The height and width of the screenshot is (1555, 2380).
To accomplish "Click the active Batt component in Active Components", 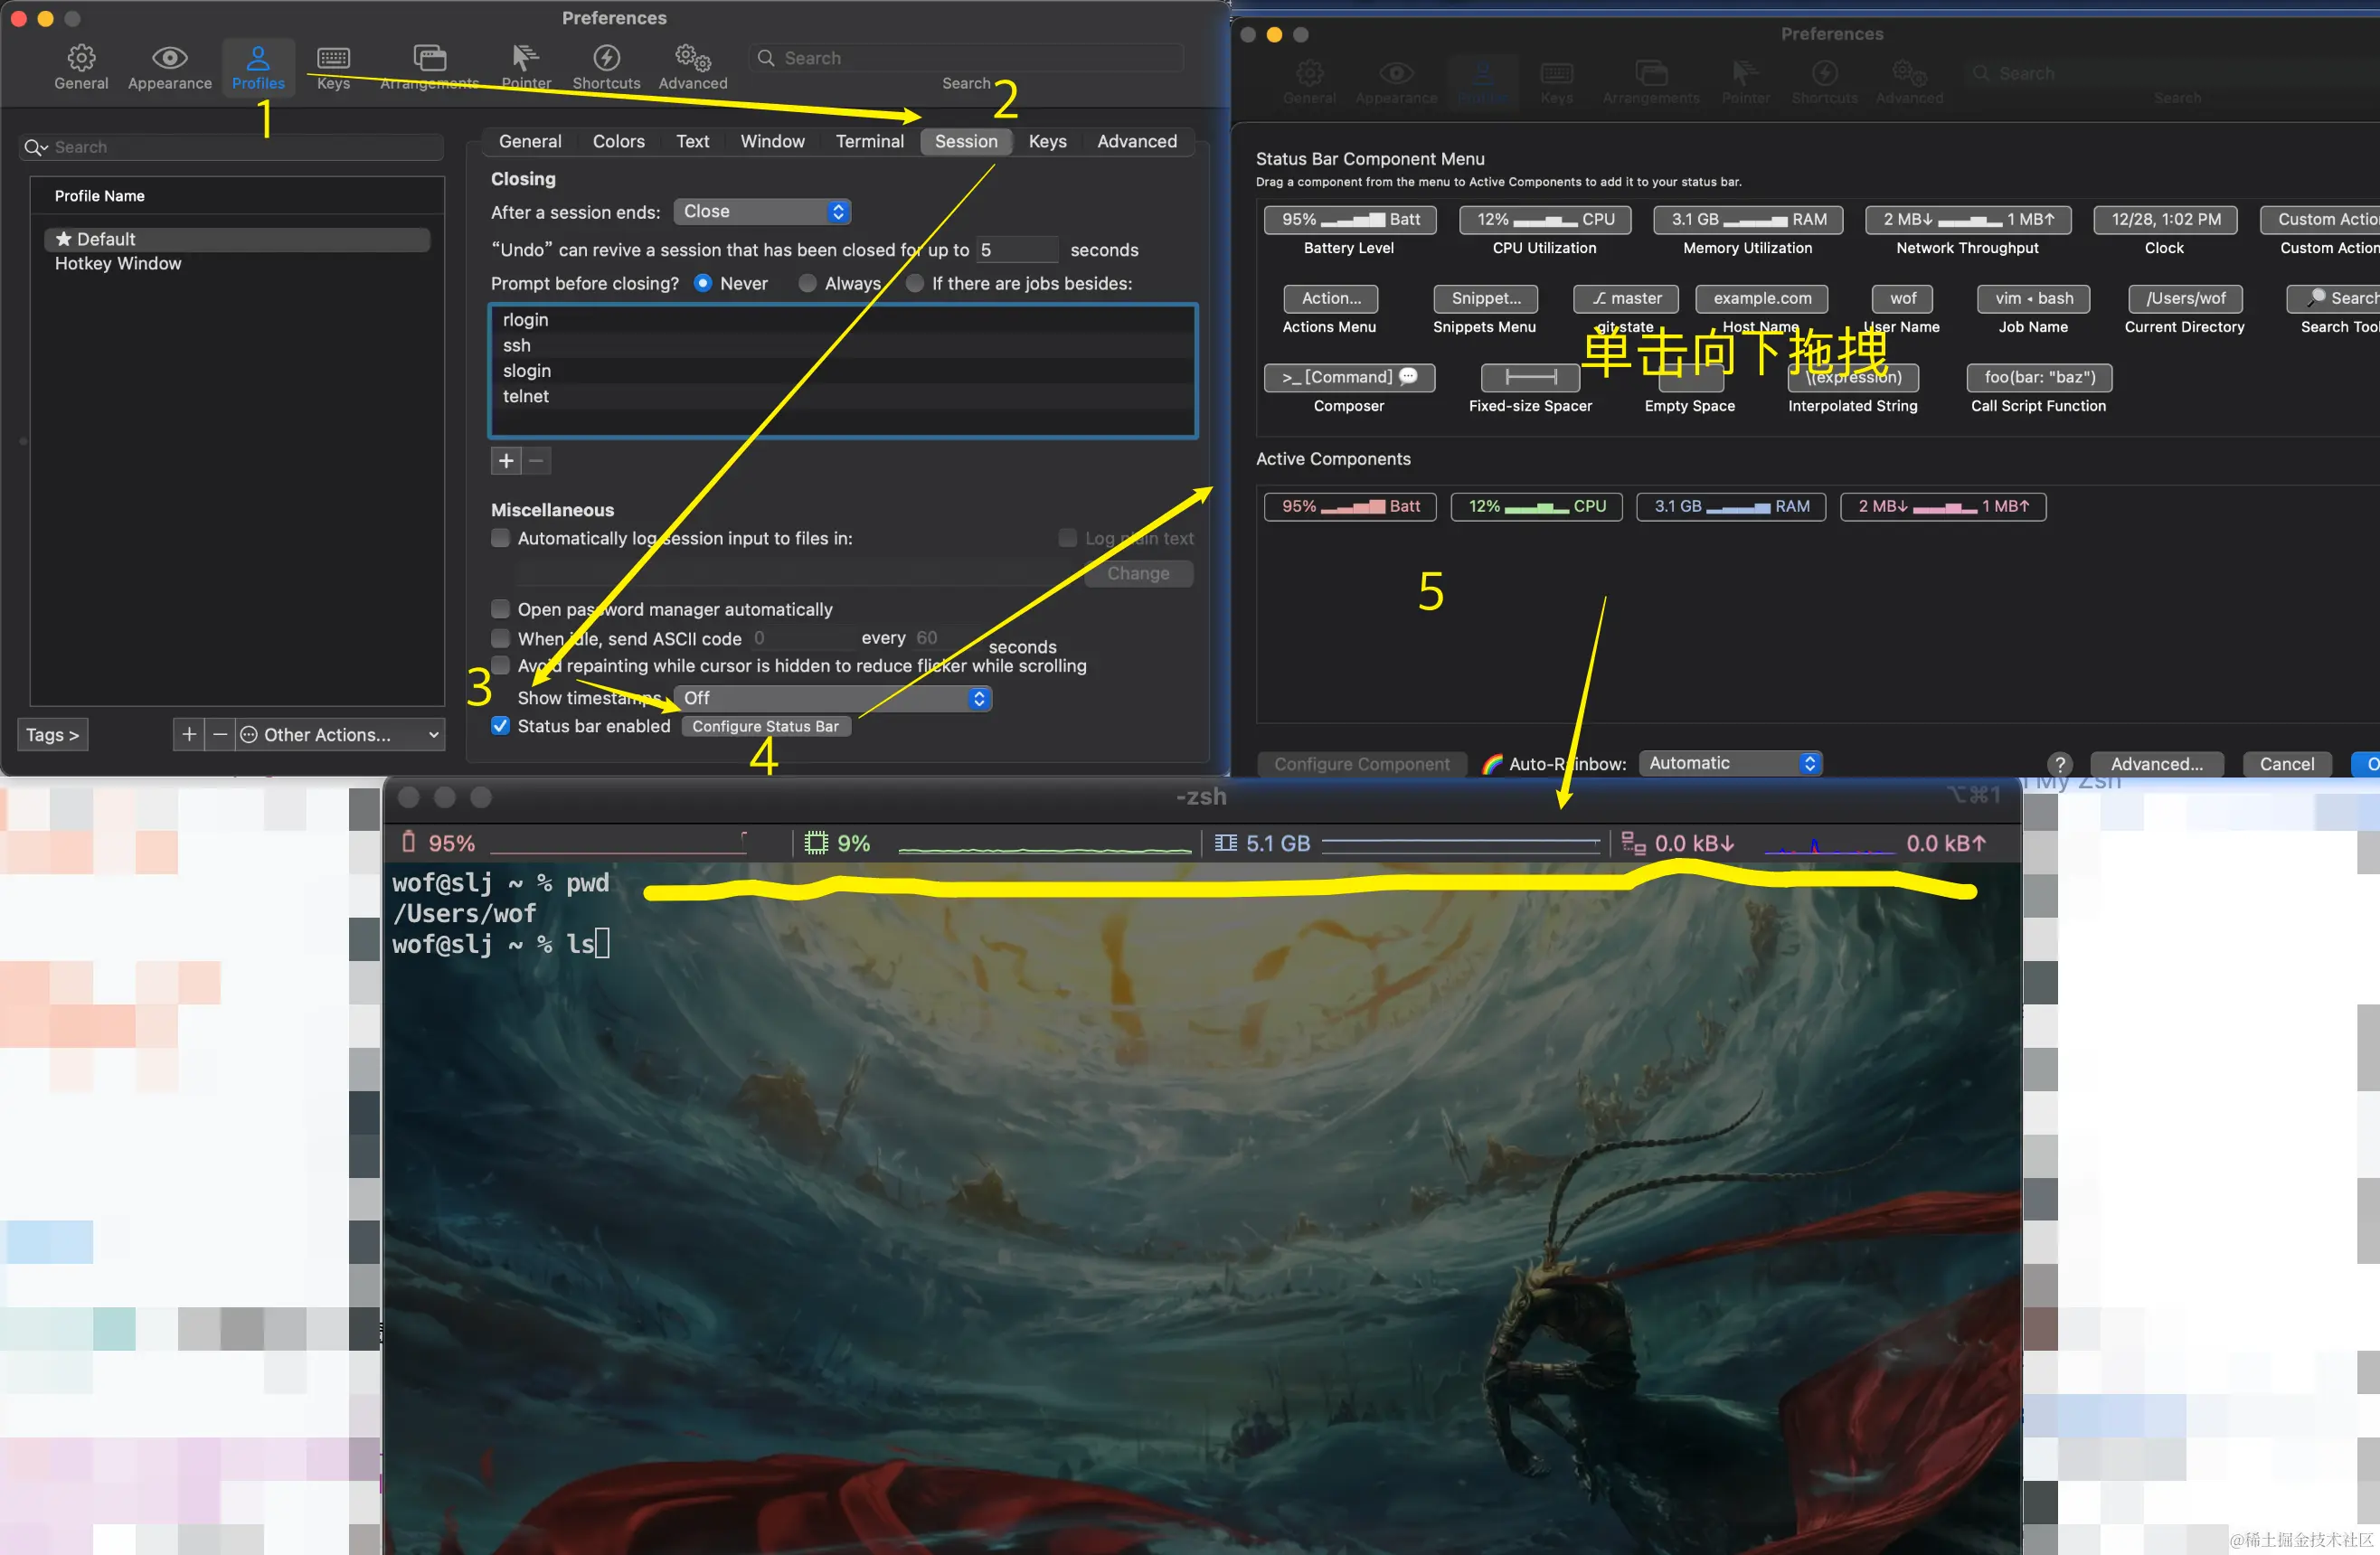I will point(1349,507).
